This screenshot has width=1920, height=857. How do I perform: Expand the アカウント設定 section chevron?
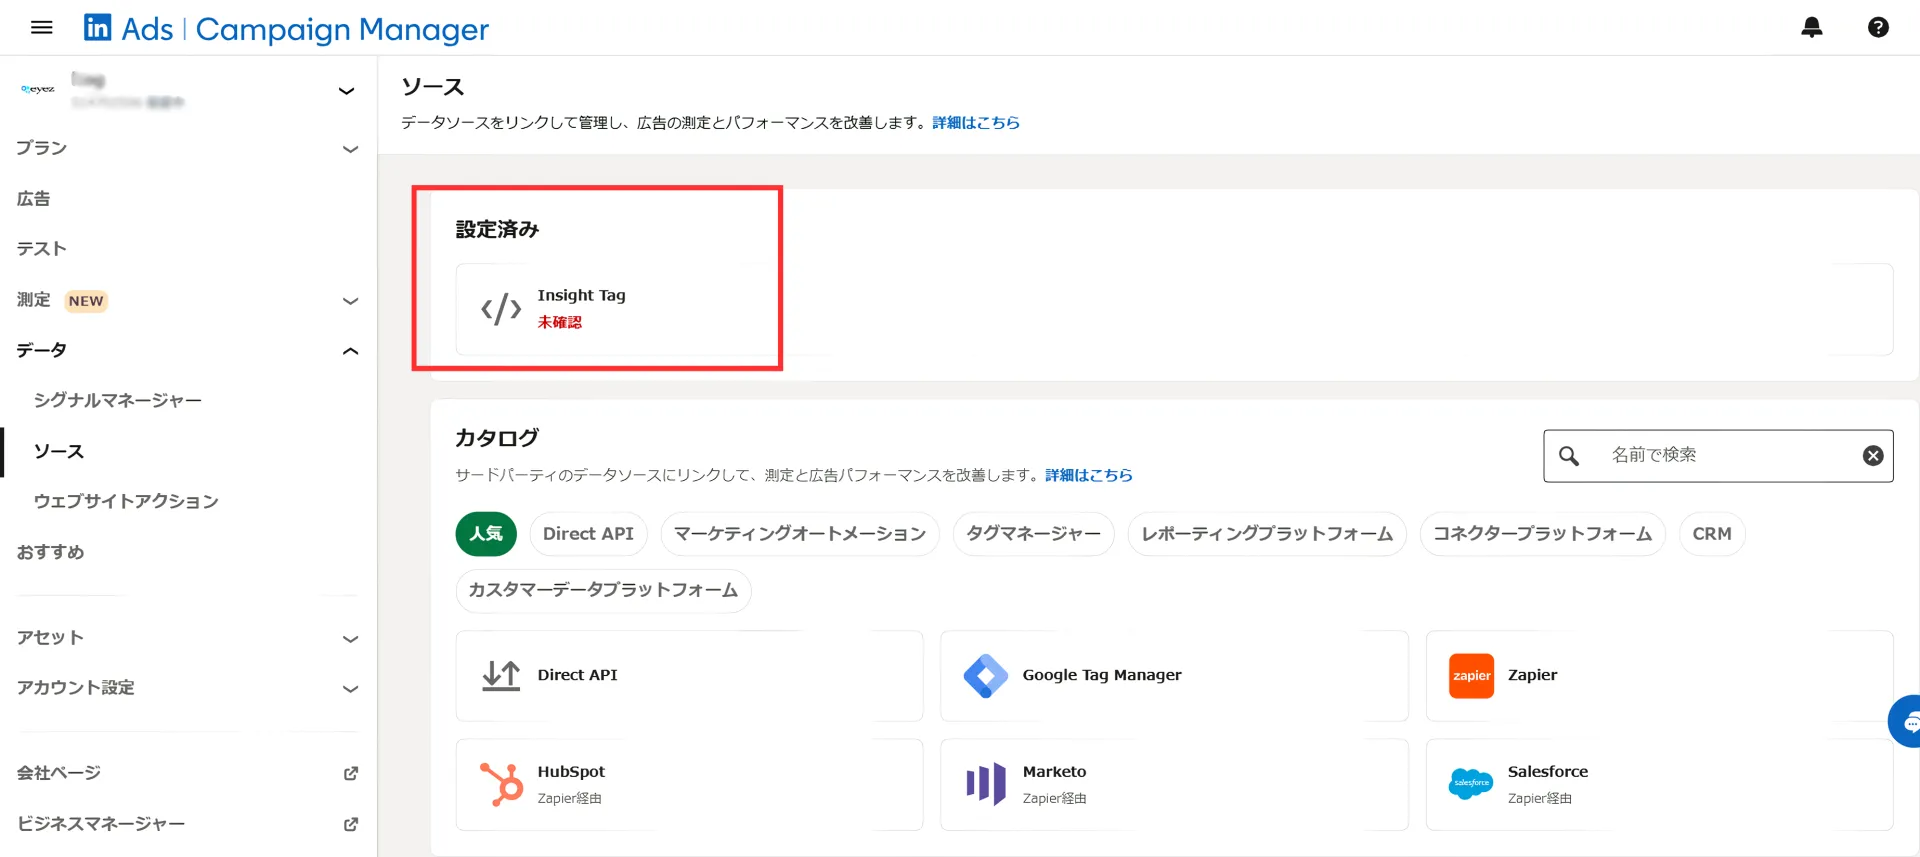350,688
